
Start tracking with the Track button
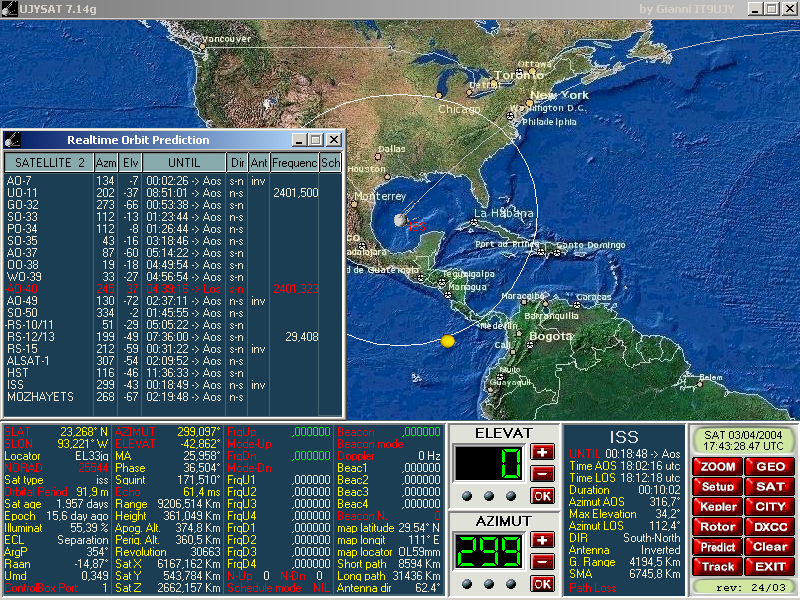pos(717,567)
